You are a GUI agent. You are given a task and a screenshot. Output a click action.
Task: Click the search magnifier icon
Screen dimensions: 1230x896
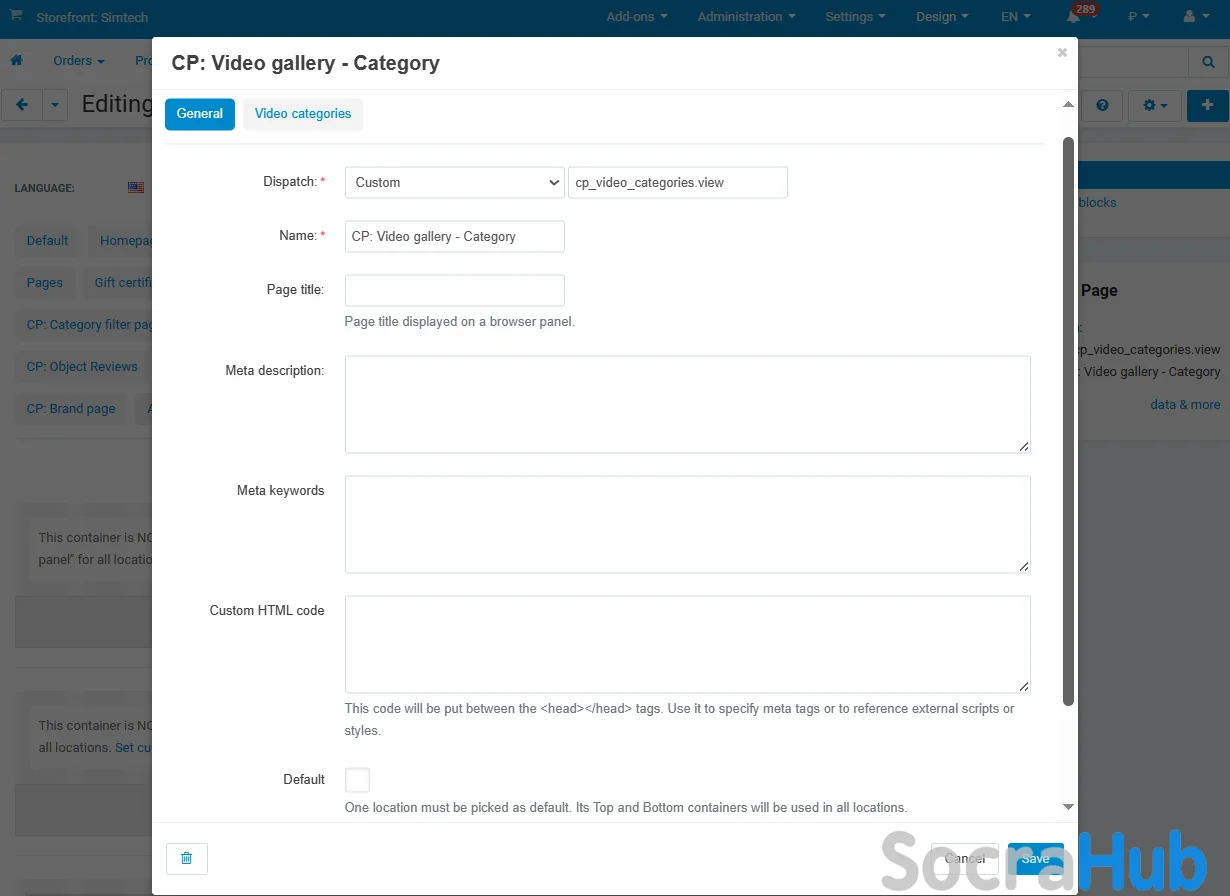(1208, 62)
